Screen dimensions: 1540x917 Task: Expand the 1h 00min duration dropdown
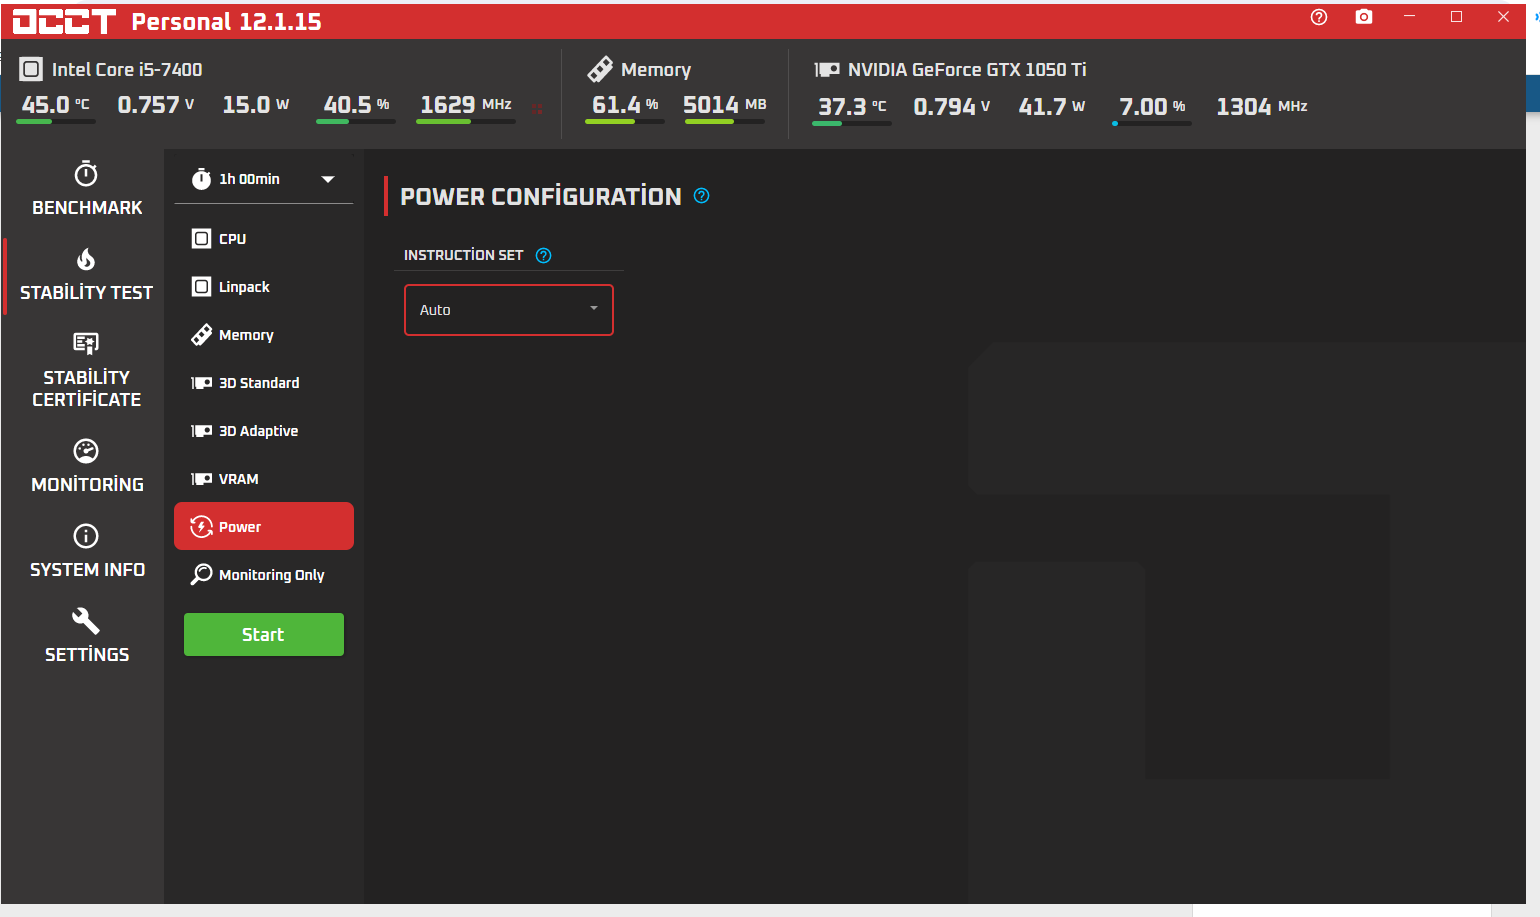pyautogui.click(x=264, y=179)
